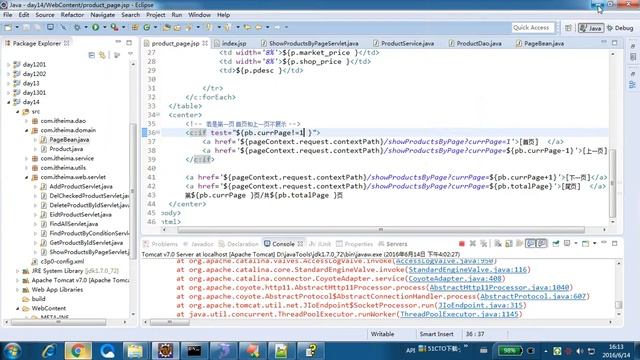Click the Open Perspective icon
Viewport: 640px width, 360px height.
[x=568, y=28]
